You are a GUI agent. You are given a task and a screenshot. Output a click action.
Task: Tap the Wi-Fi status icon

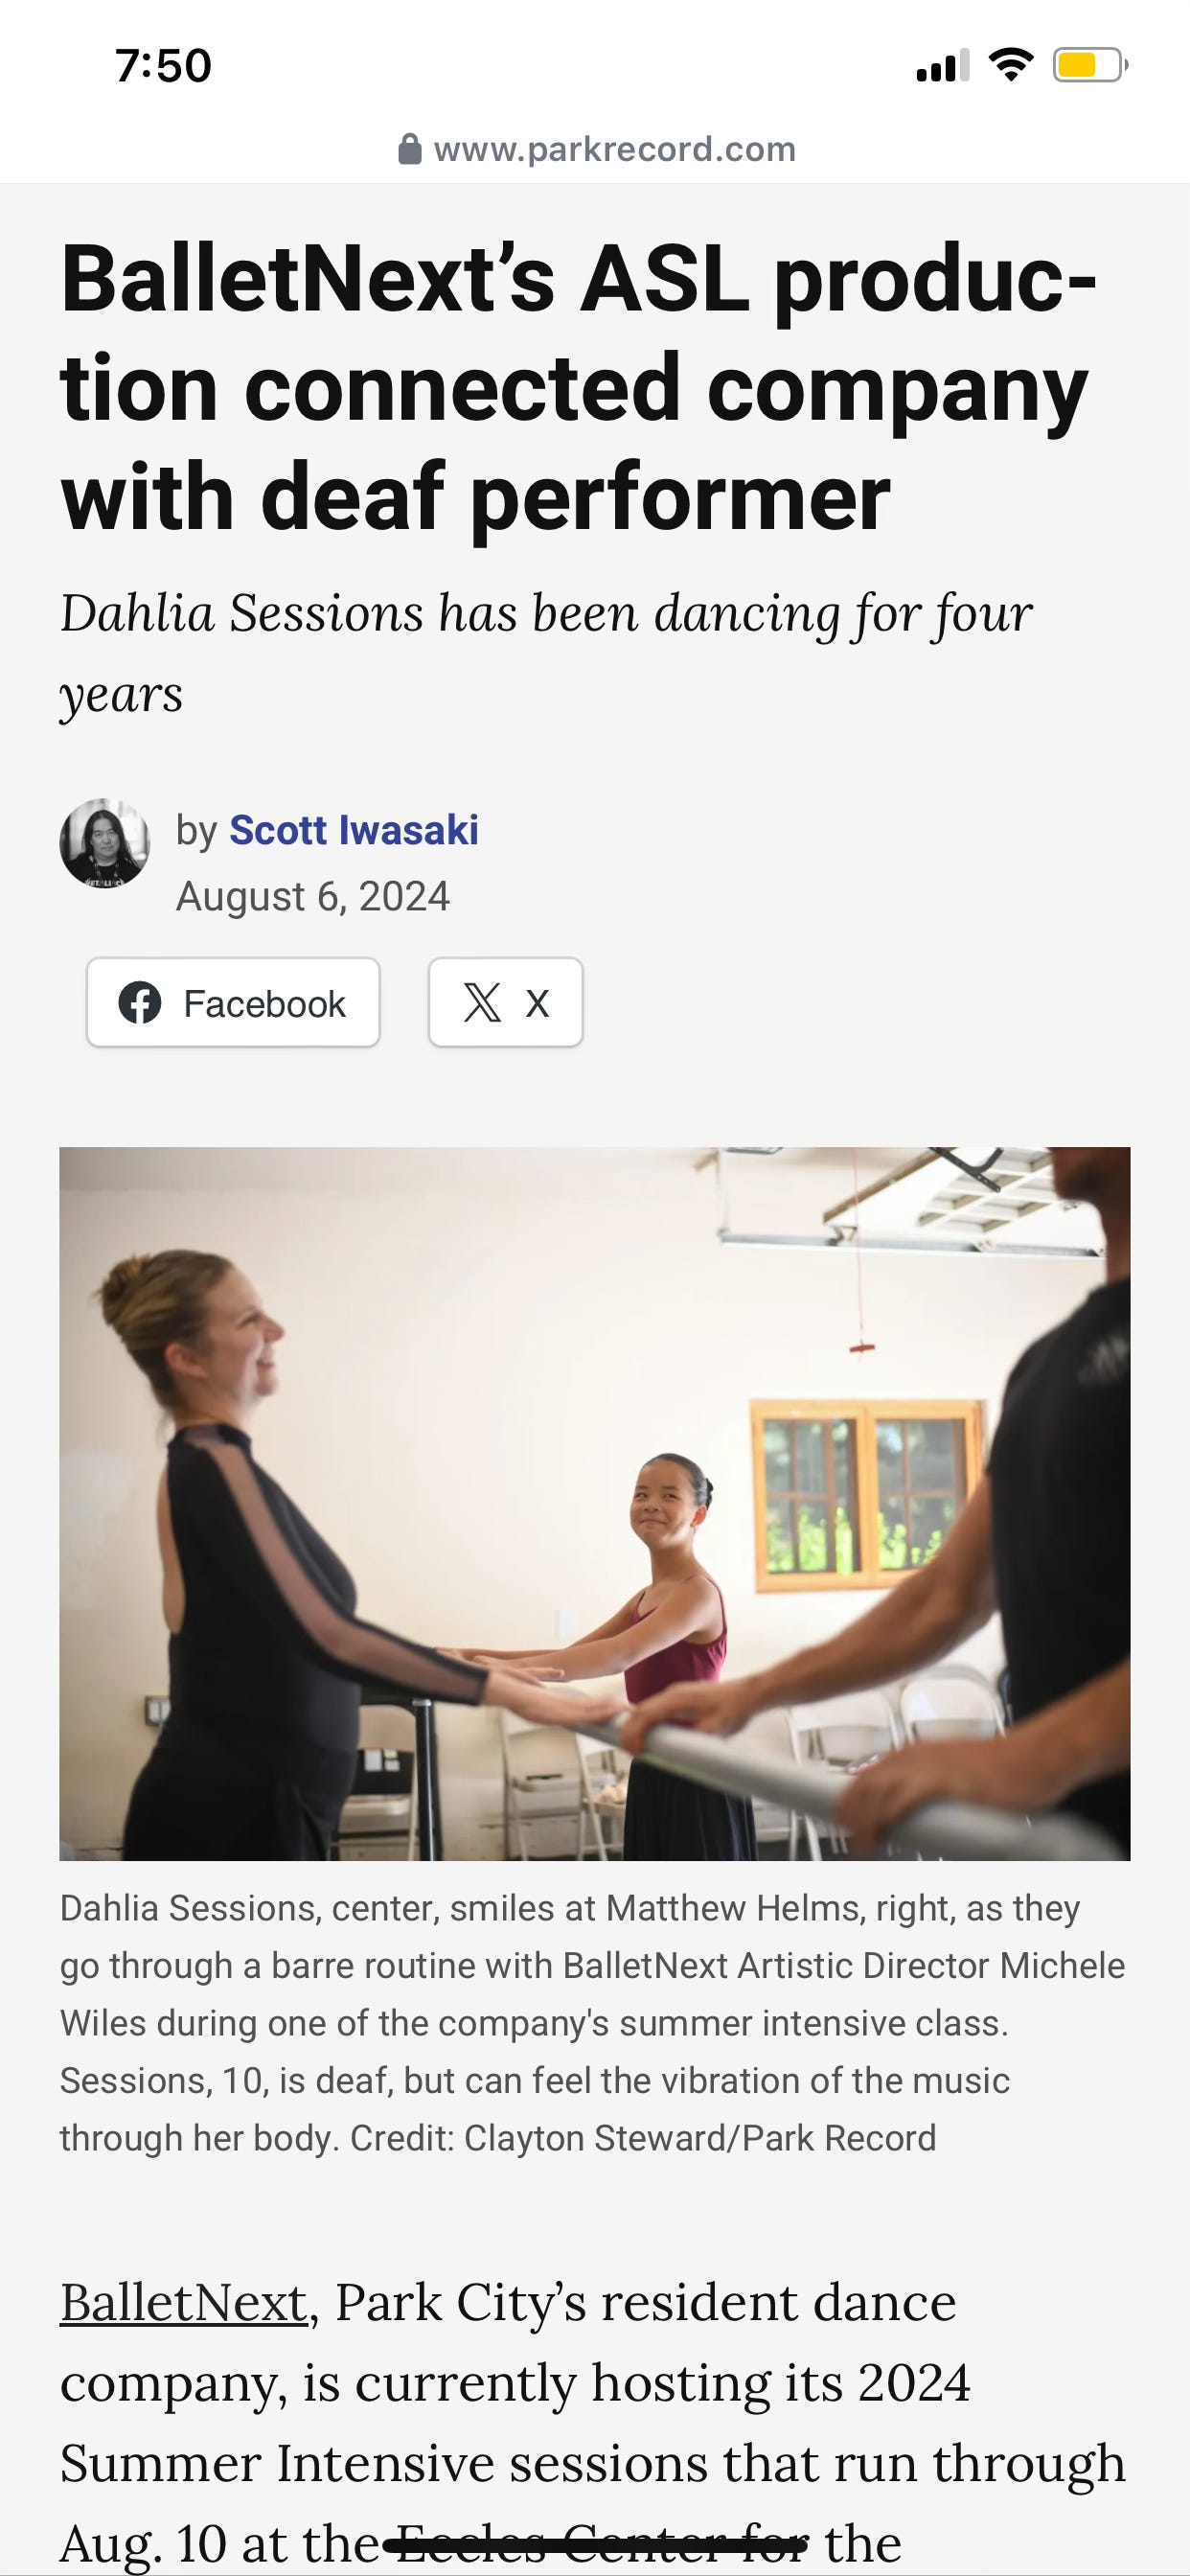[1011, 65]
